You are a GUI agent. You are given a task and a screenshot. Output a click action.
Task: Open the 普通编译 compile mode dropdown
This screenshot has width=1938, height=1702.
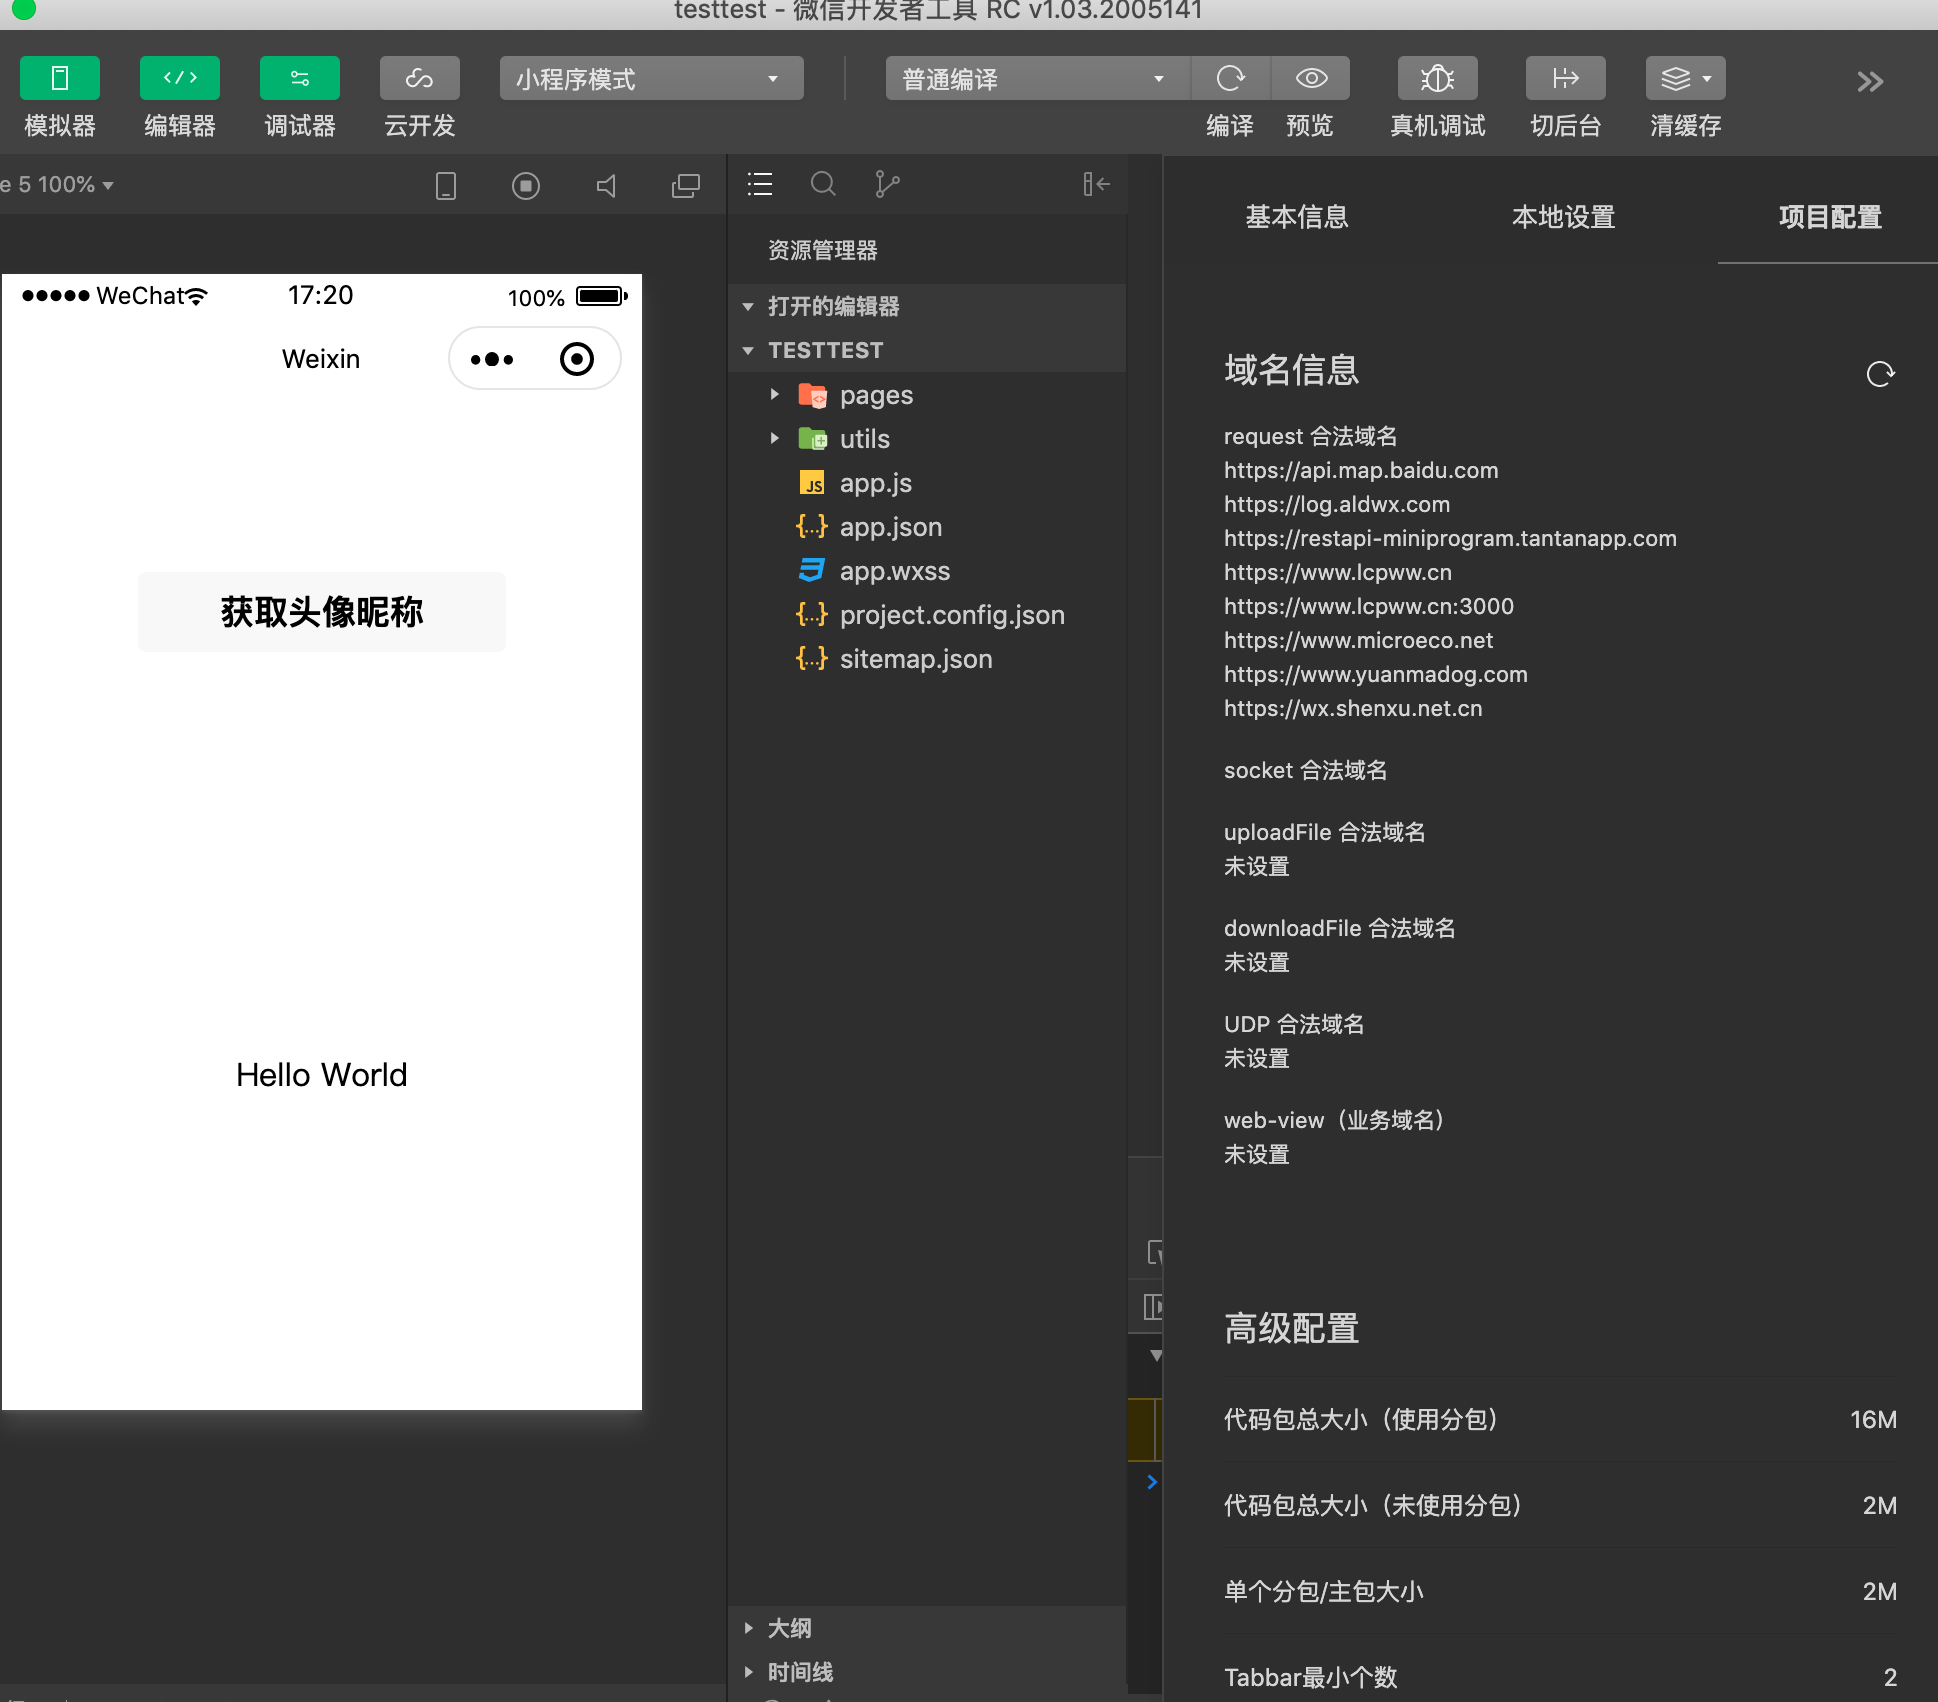click(x=1036, y=79)
